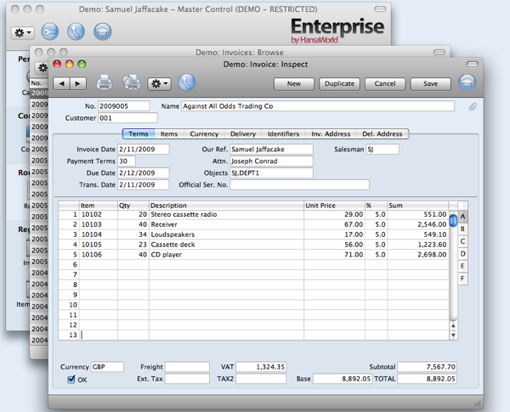
Task: Open the gear dropdown in Master Control
Action: [x=23, y=33]
